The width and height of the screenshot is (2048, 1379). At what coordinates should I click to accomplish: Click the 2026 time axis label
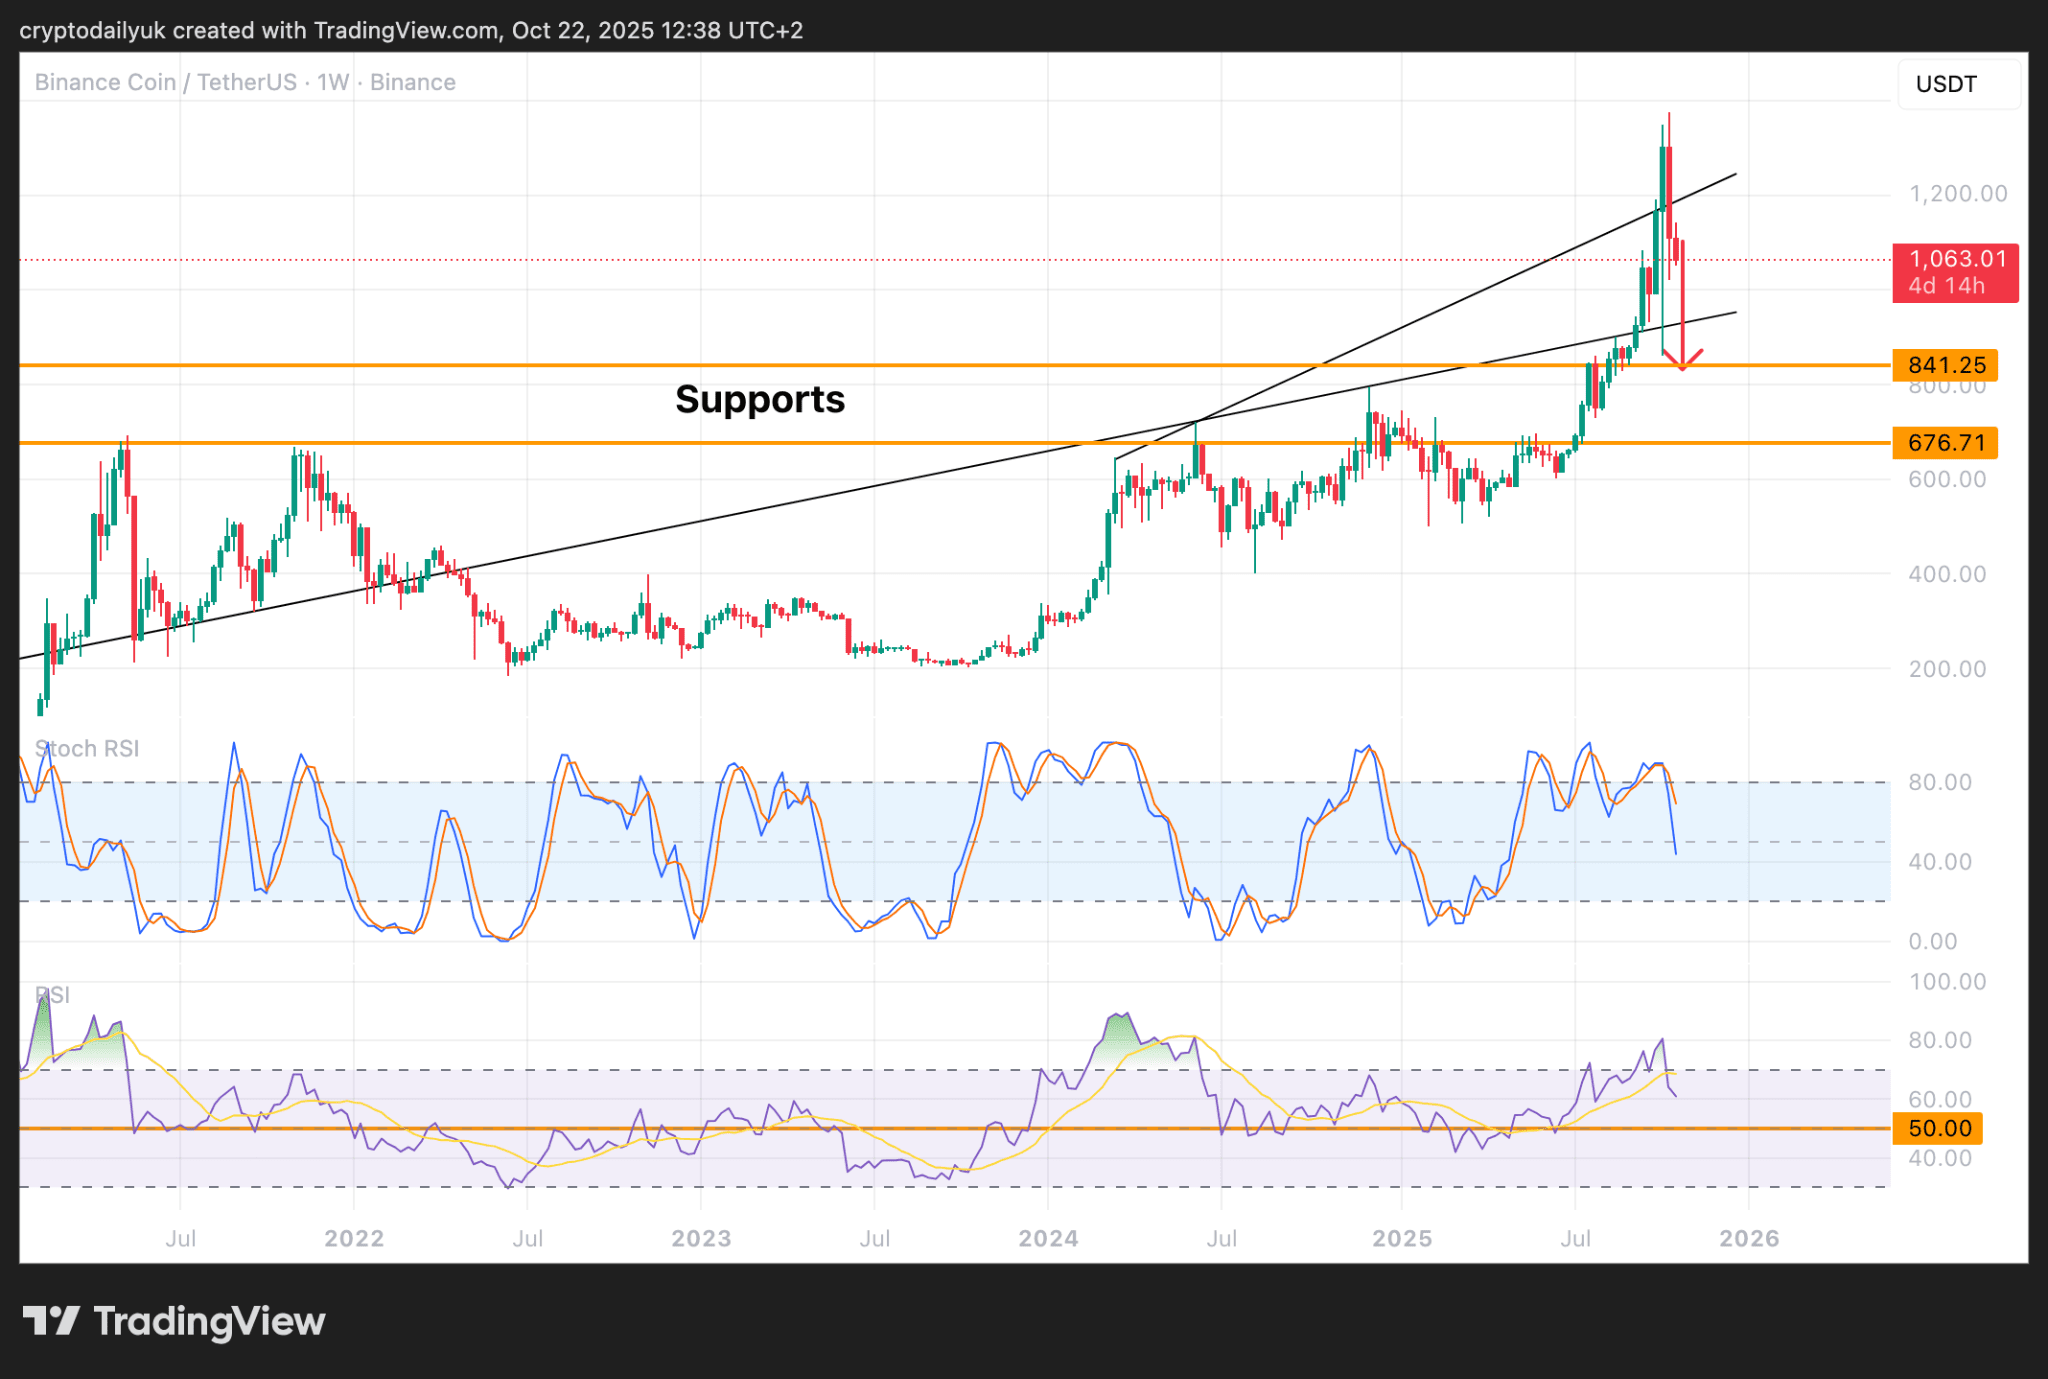pos(1748,1238)
